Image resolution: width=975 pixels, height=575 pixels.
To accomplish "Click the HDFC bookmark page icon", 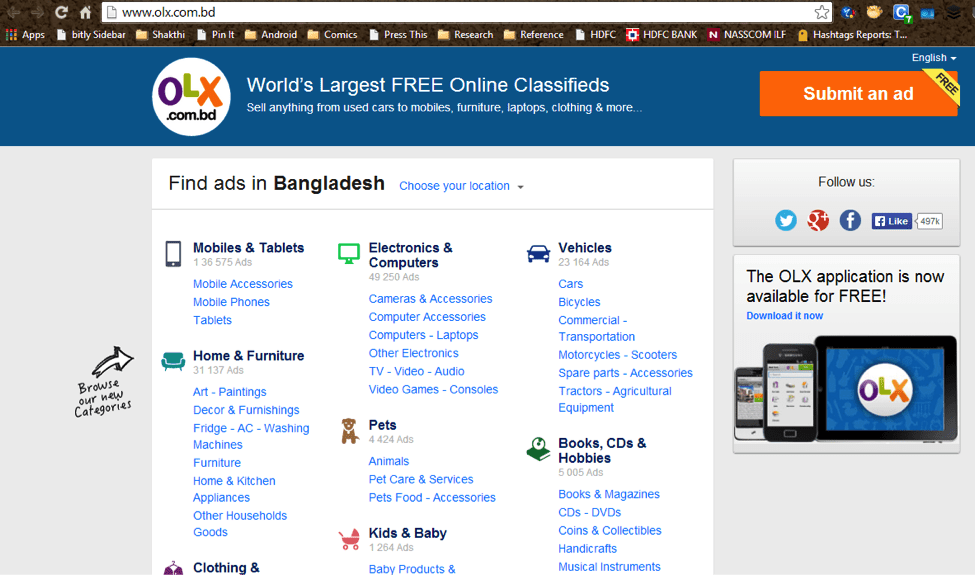I will pyautogui.click(x=580, y=35).
